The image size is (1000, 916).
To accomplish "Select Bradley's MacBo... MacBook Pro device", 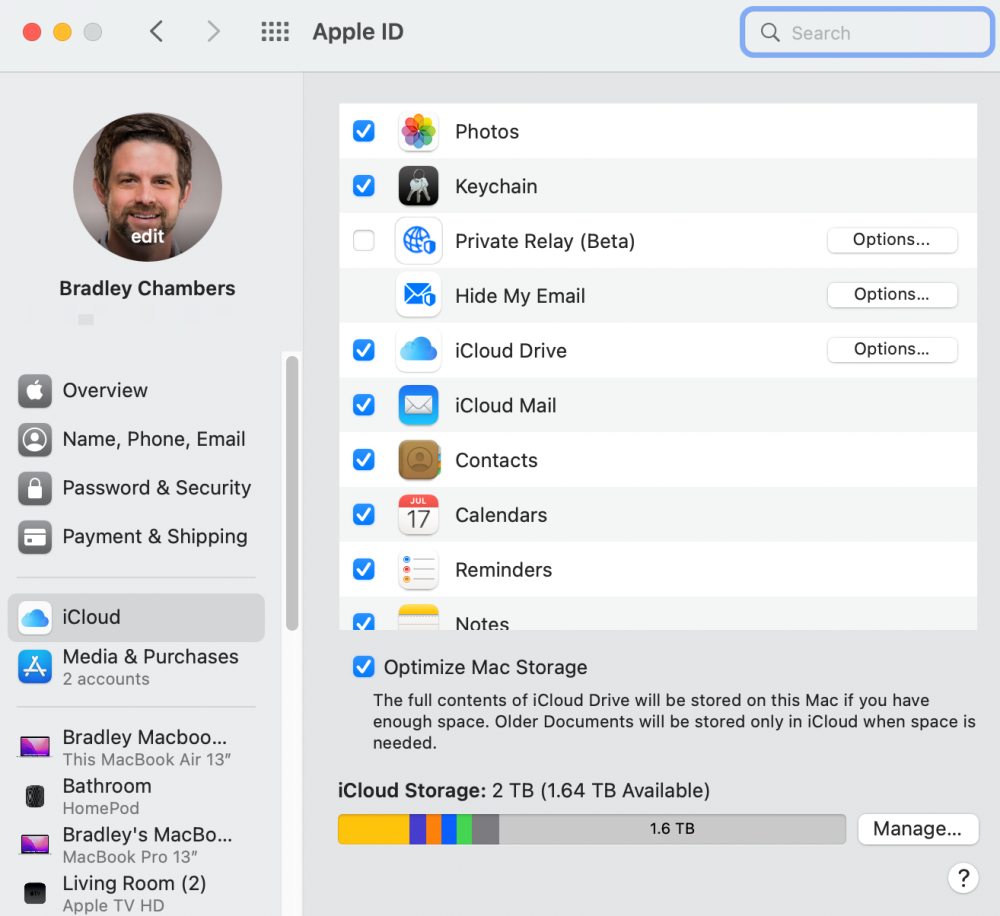I will pos(136,845).
